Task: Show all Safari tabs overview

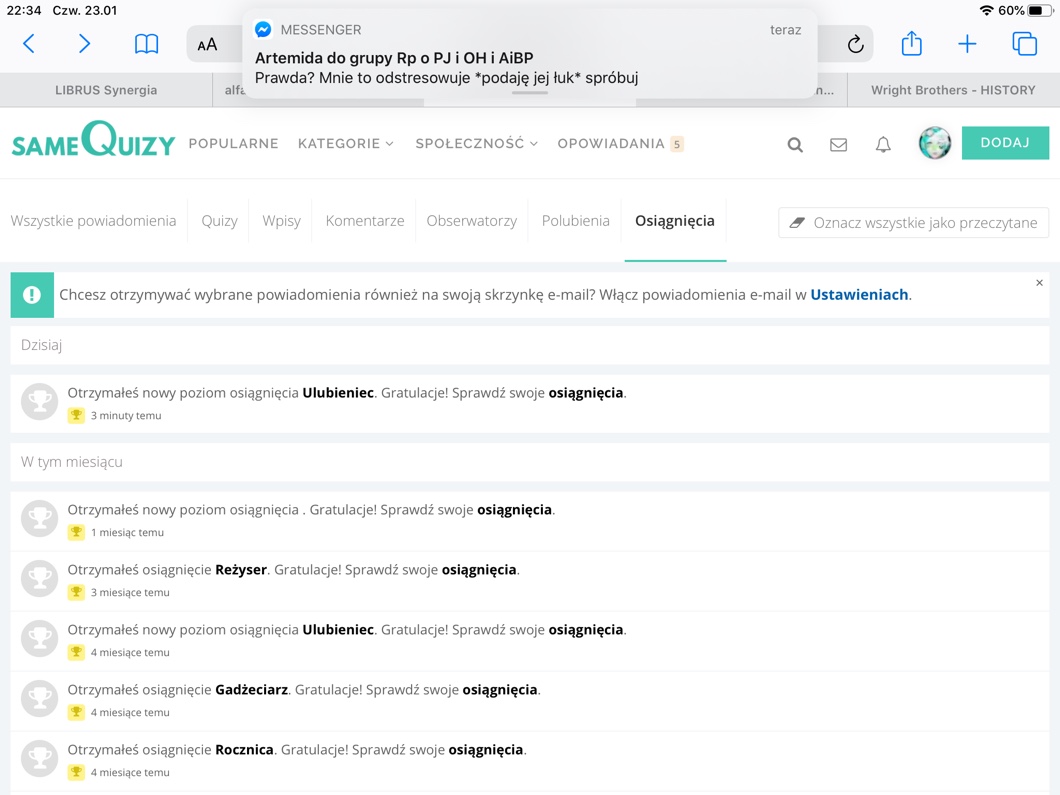Action: [1024, 43]
